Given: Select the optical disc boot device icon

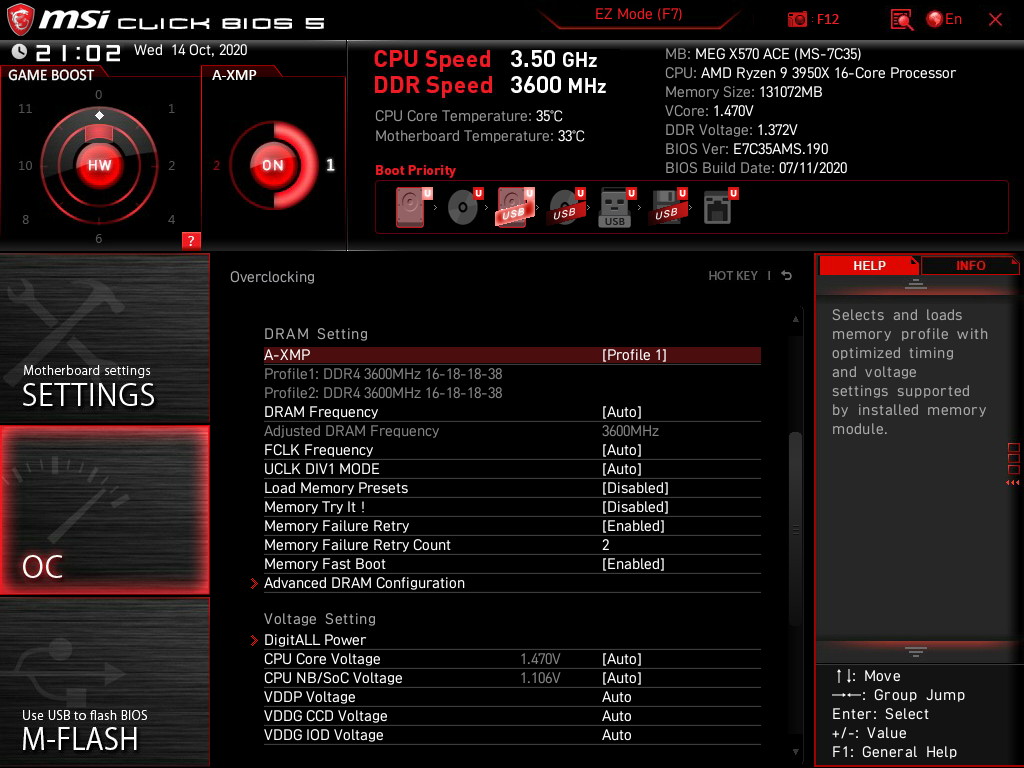Looking at the screenshot, I should coord(464,208).
